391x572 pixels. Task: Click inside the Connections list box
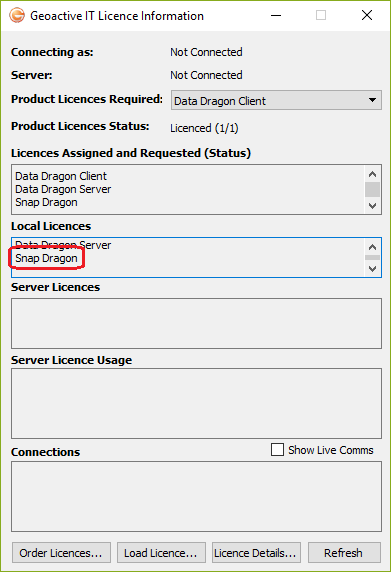tap(196, 496)
